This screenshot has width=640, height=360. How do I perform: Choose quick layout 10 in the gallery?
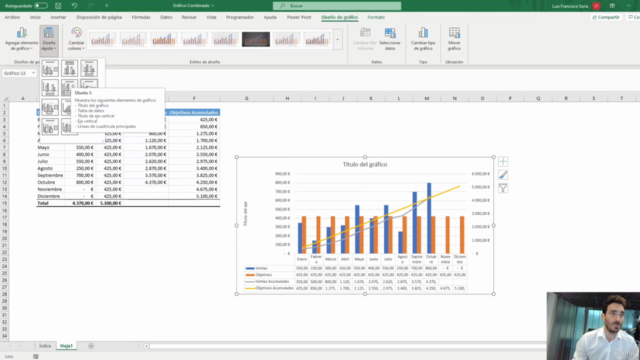(x=50, y=127)
